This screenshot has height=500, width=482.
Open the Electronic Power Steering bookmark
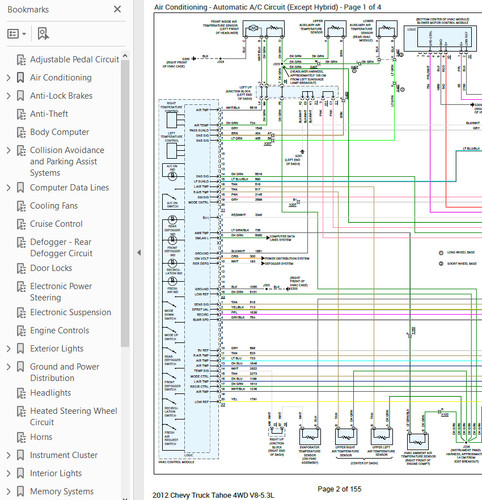point(61,292)
